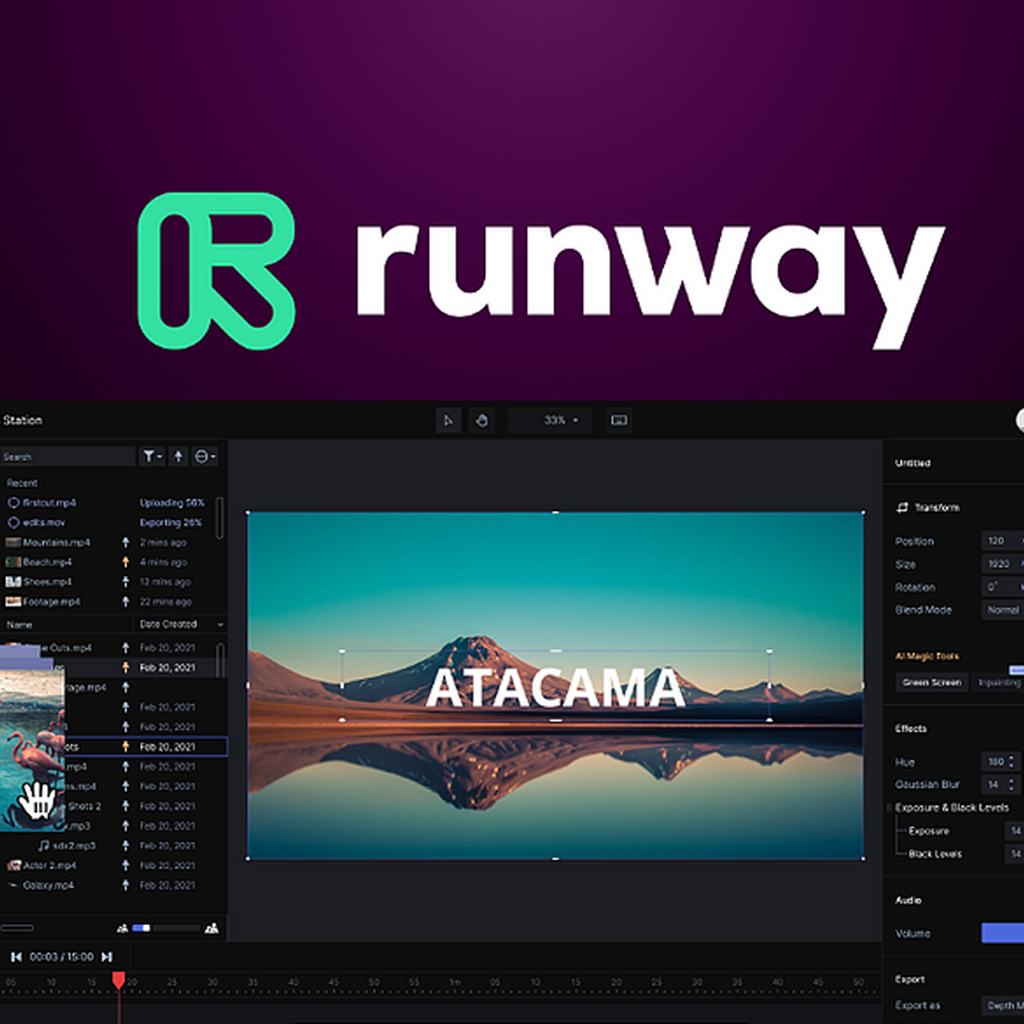Image resolution: width=1024 pixels, height=1024 pixels.
Task: Click the 00:03 / 15:00 timecode
Action: pyautogui.click(x=61, y=957)
